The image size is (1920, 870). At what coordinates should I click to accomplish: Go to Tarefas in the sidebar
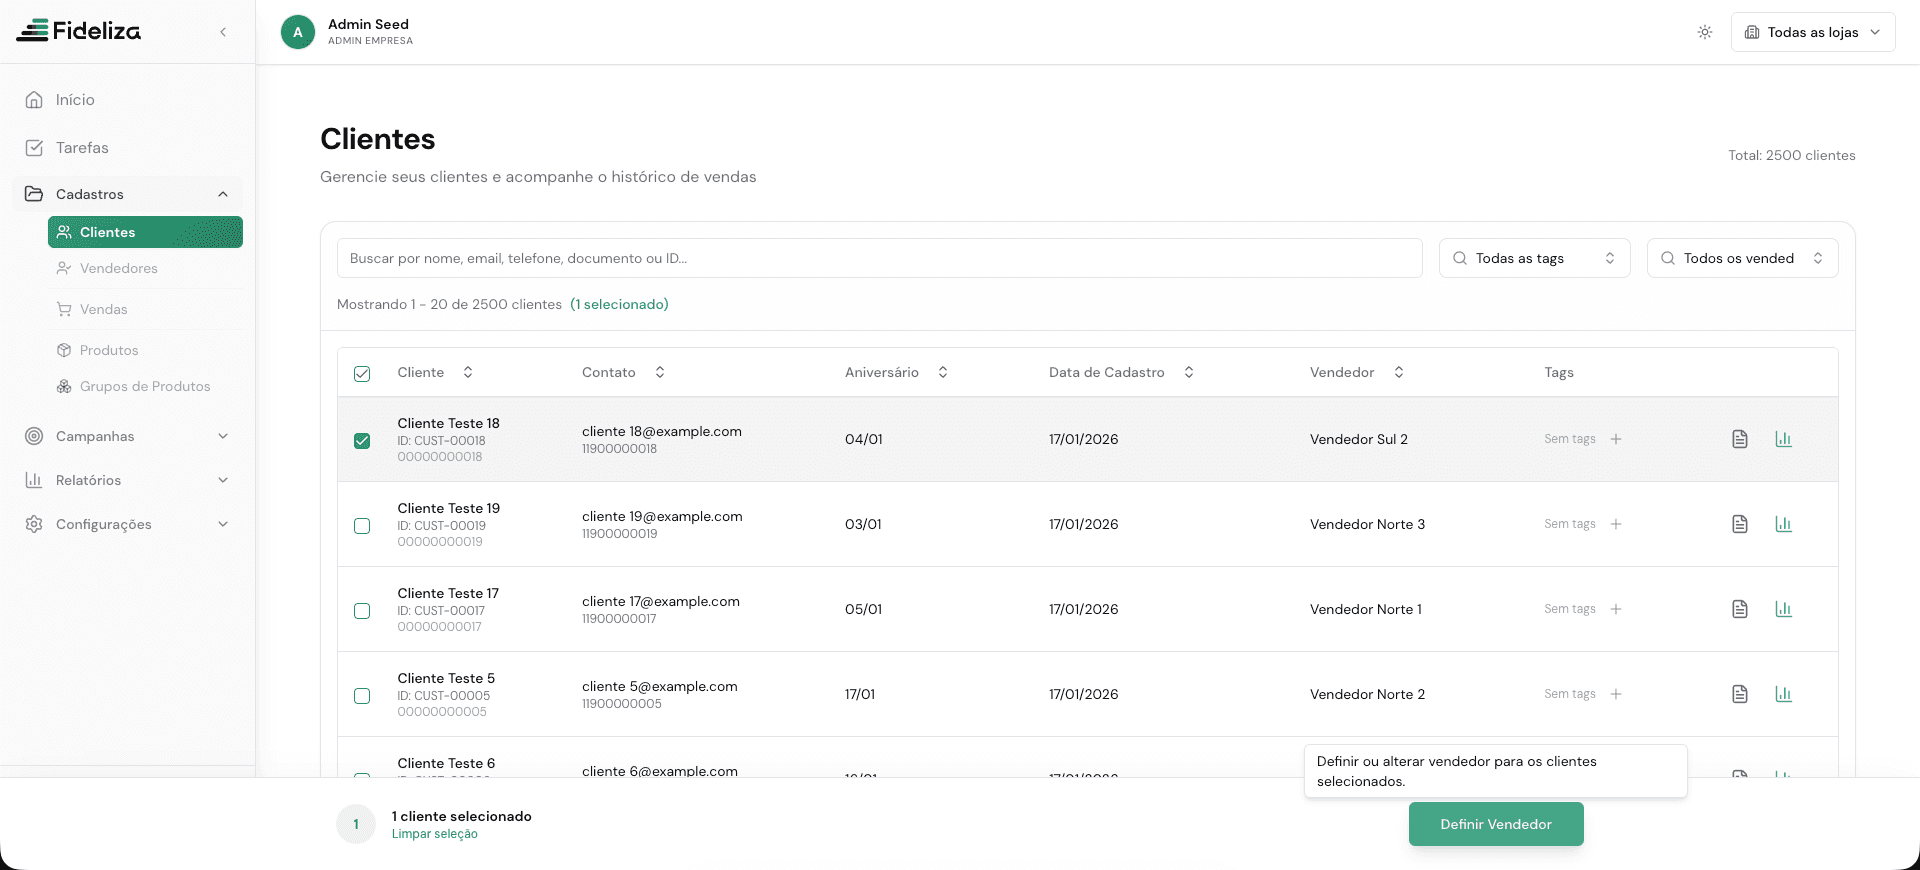pos(82,148)
